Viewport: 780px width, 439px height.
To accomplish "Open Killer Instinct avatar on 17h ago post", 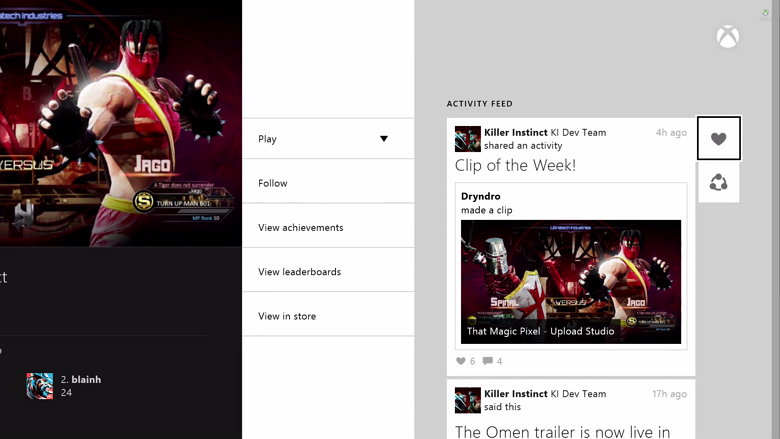I will tap(468, 400).
